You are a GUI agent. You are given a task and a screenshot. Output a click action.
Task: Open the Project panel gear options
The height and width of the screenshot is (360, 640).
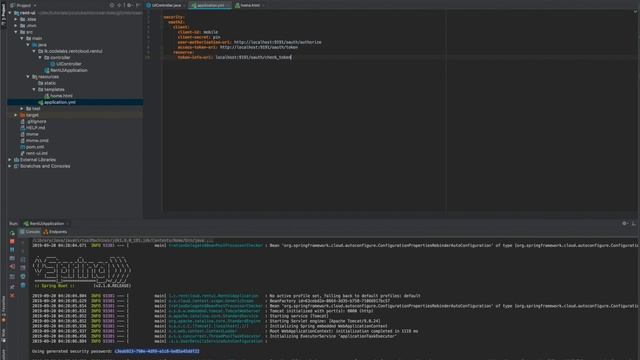[129, 5]
